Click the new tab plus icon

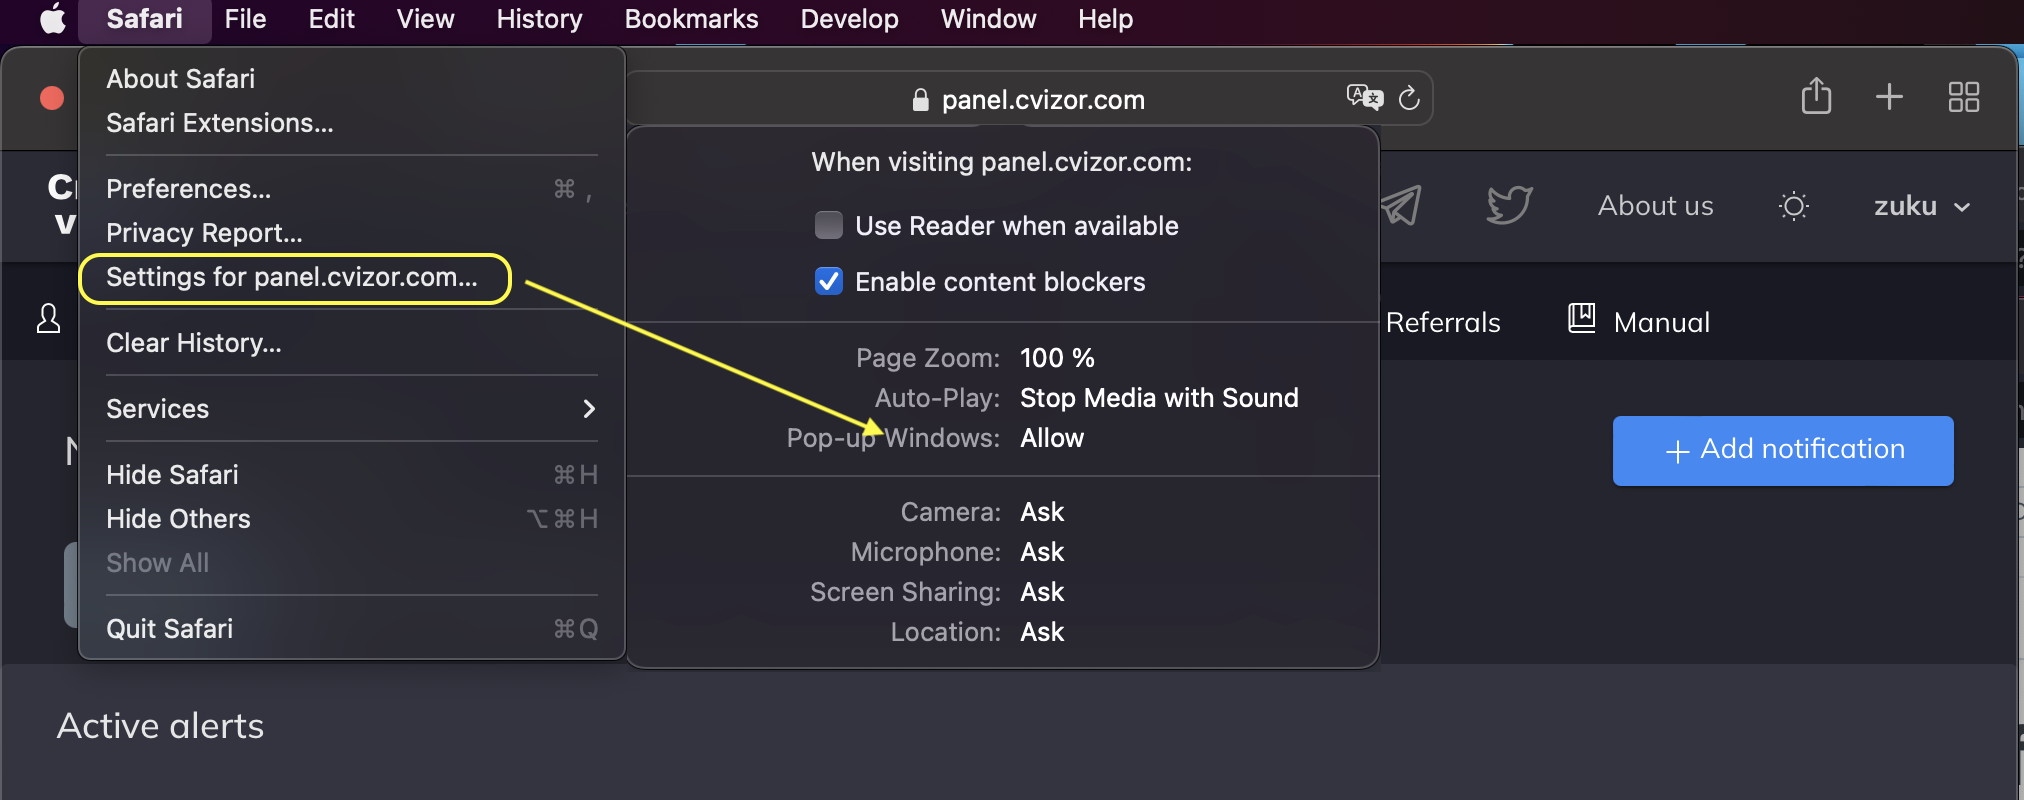point(1889,97)
